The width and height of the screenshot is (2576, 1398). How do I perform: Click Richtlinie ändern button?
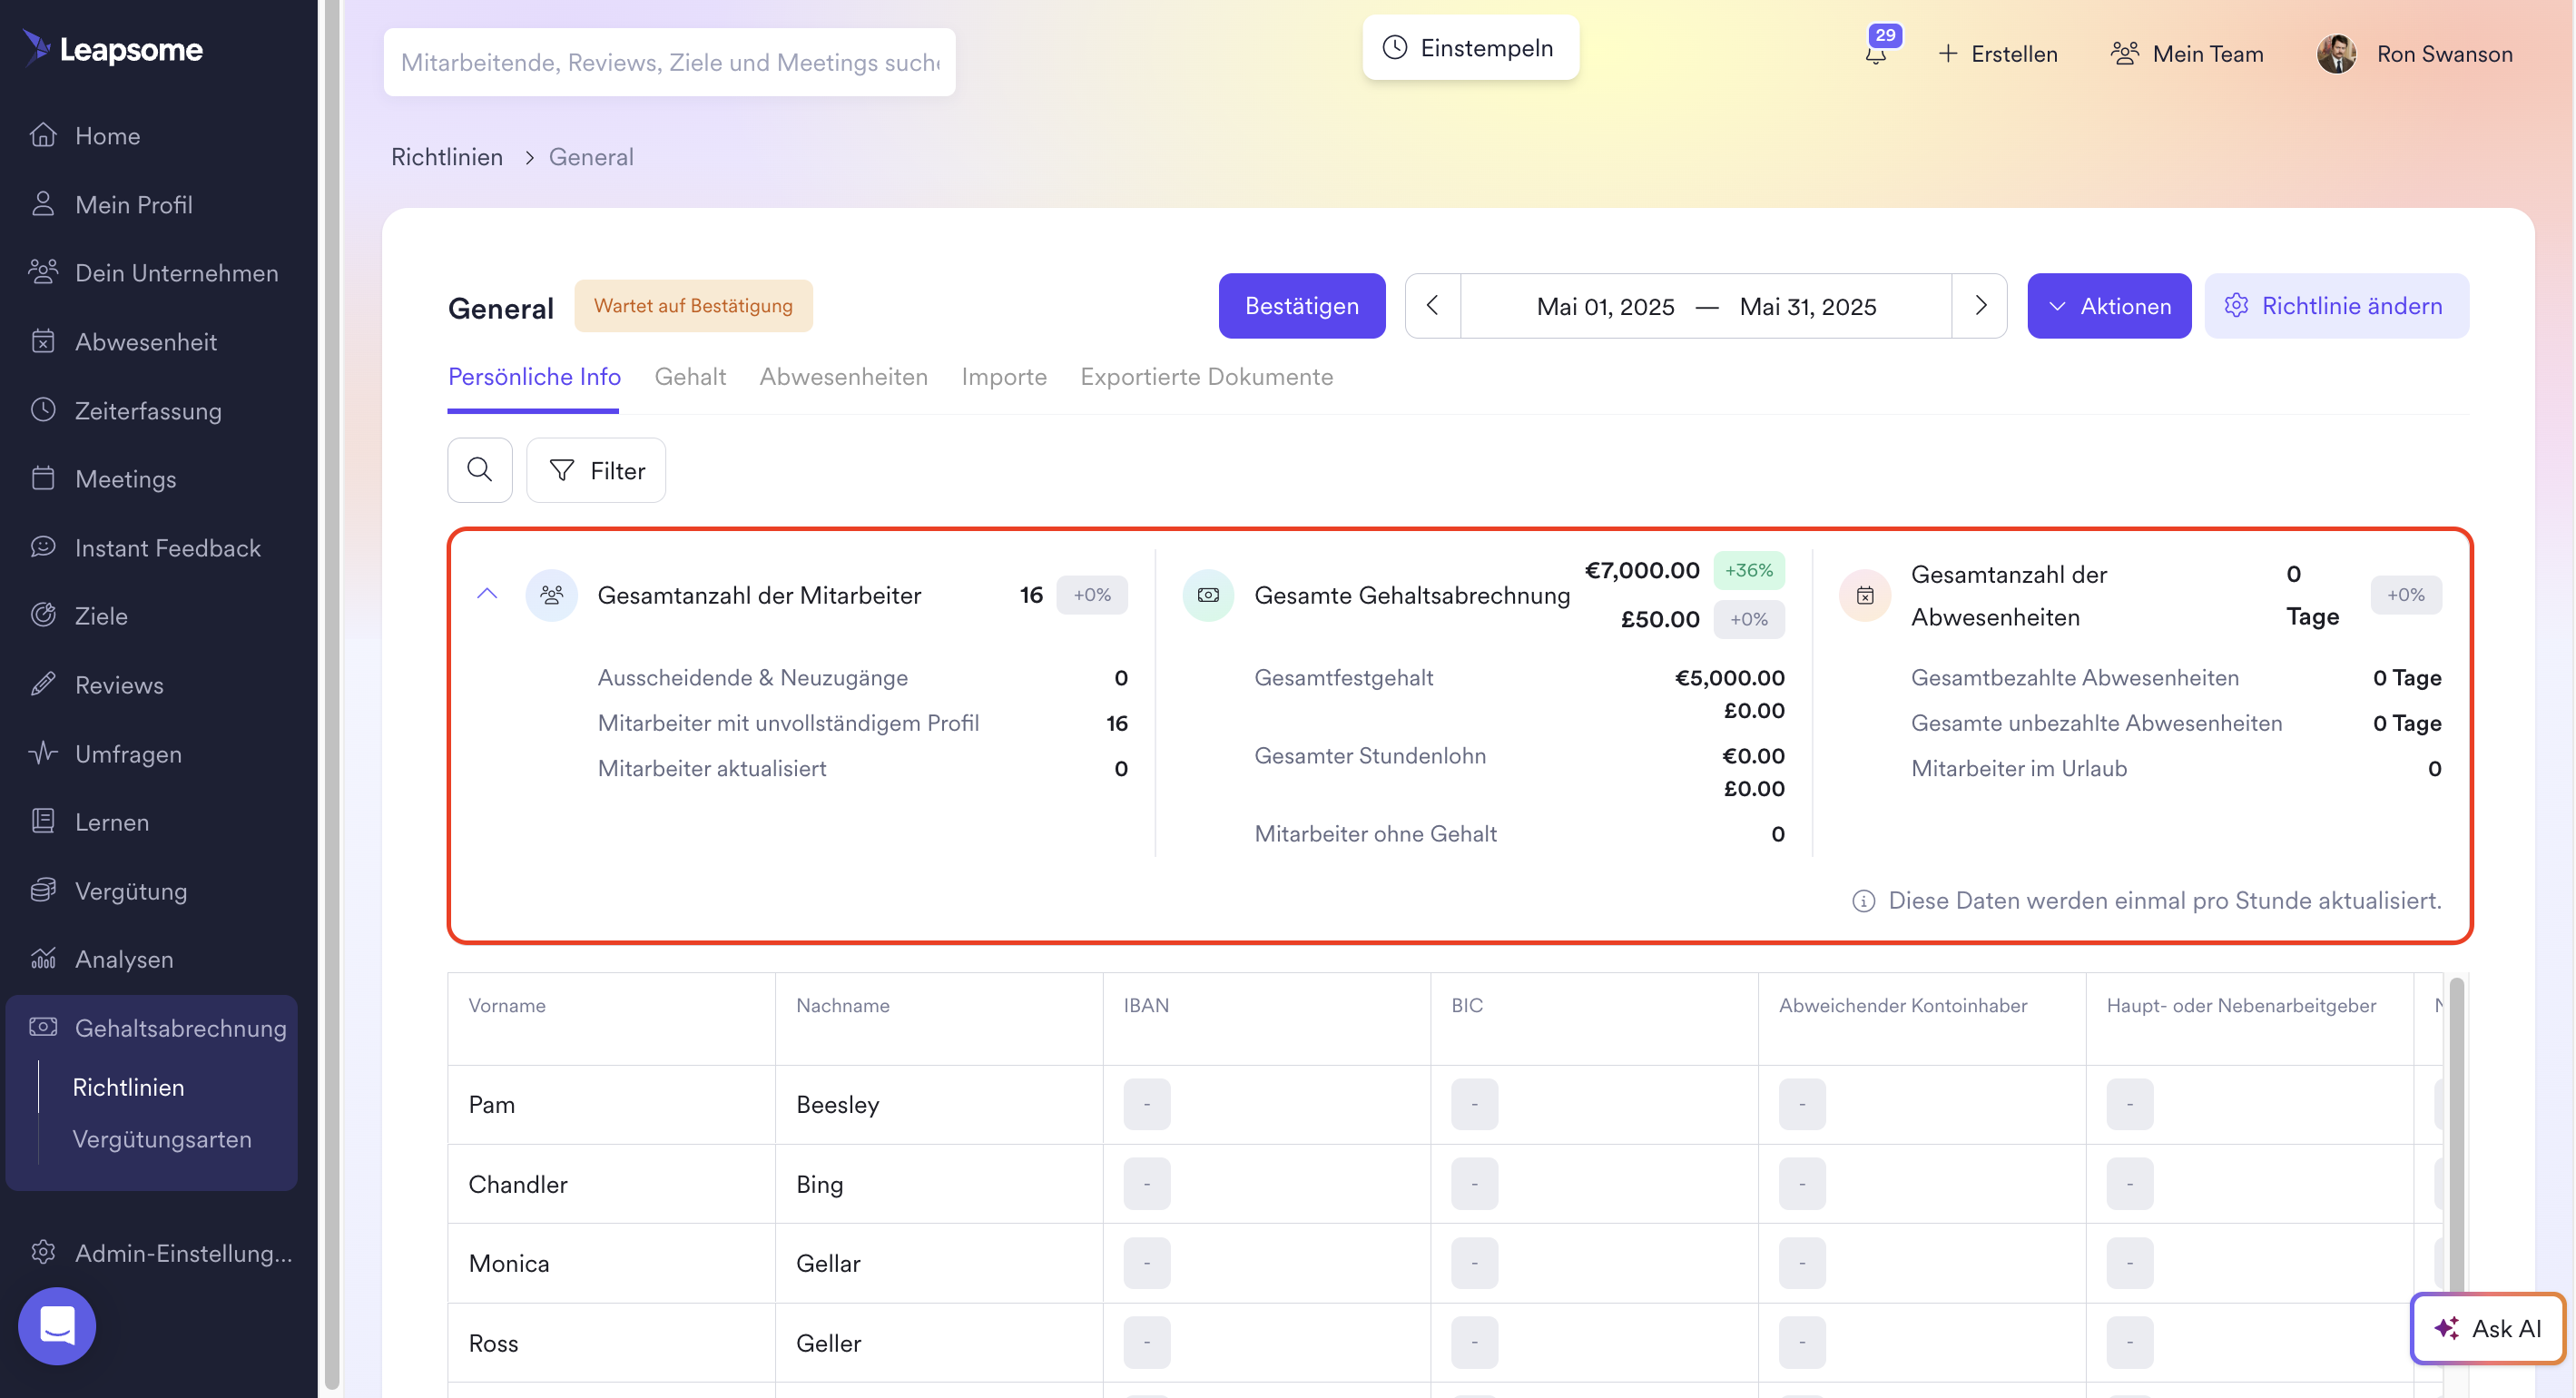tap(2336, 306)
